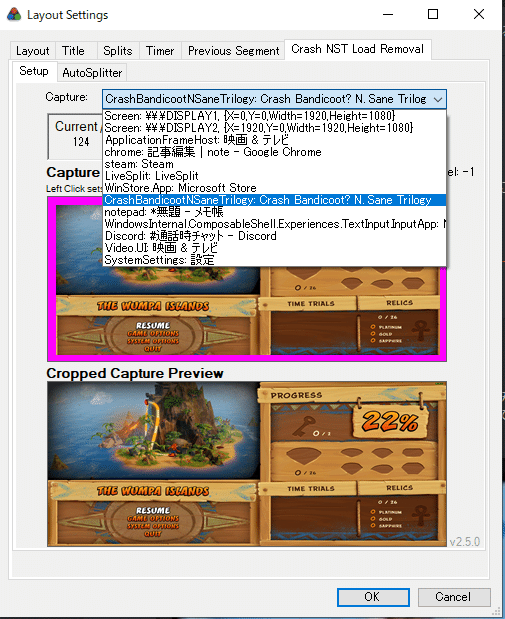Switch to the Timer tab

pos(160,51)
